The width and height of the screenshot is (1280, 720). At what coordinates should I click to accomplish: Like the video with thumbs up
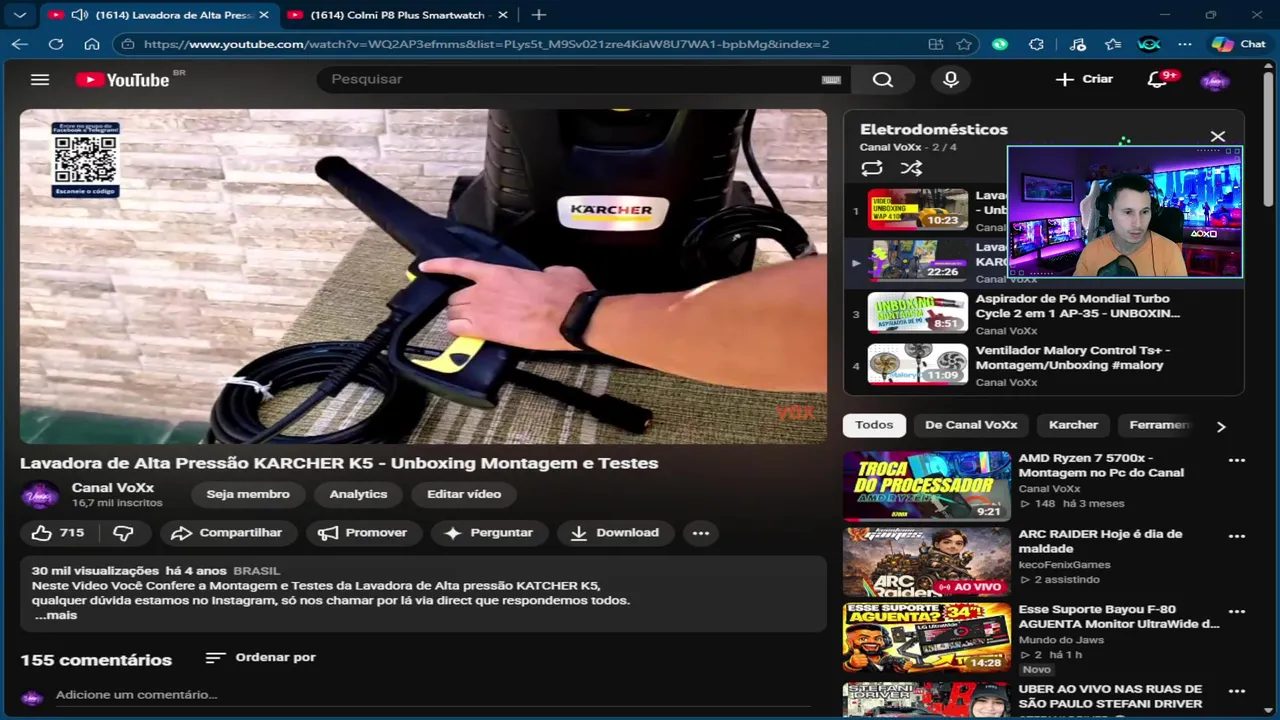tap(59, 533)
